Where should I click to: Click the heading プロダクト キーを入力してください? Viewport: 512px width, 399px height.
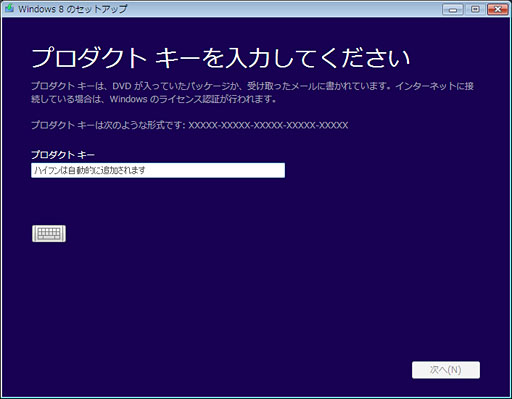220,58
